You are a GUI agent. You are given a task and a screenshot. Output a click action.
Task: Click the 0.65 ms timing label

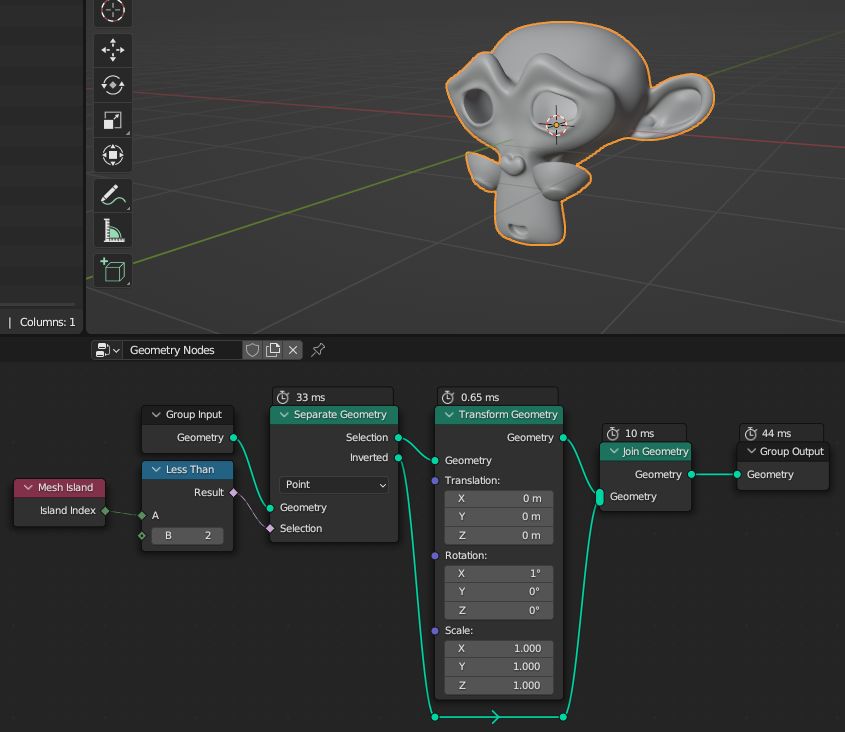(480, 398)
